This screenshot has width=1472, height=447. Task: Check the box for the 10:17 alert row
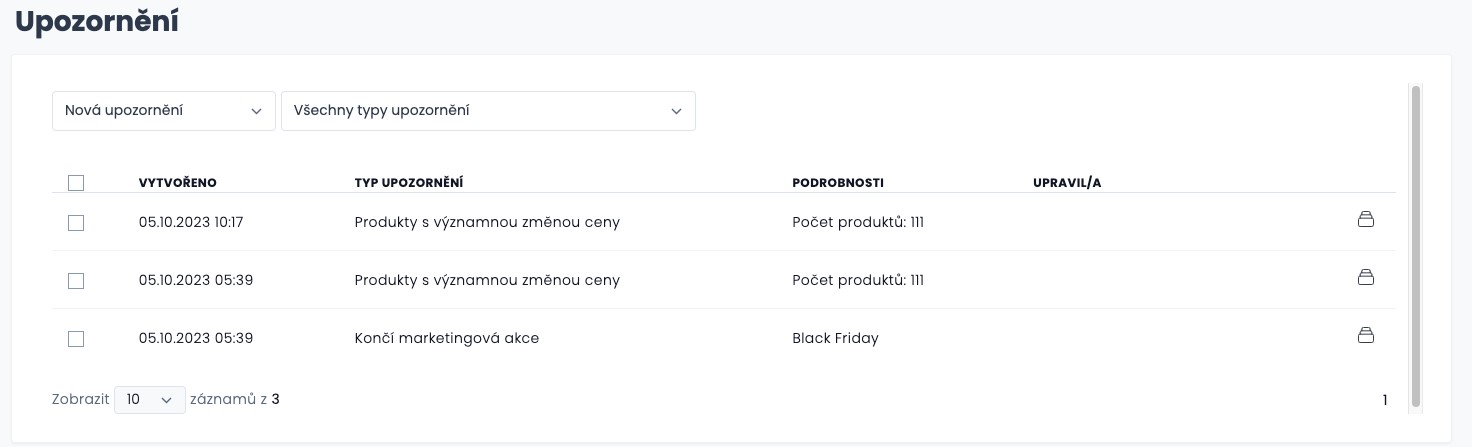[76, 223]
